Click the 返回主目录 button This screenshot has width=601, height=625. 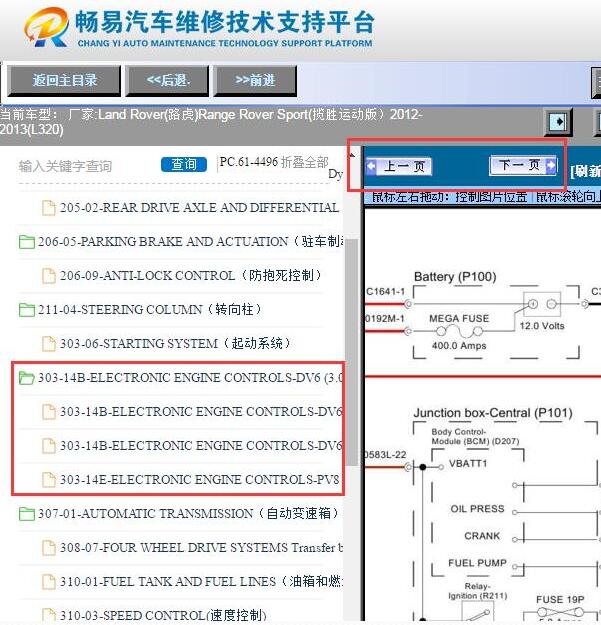64,81
